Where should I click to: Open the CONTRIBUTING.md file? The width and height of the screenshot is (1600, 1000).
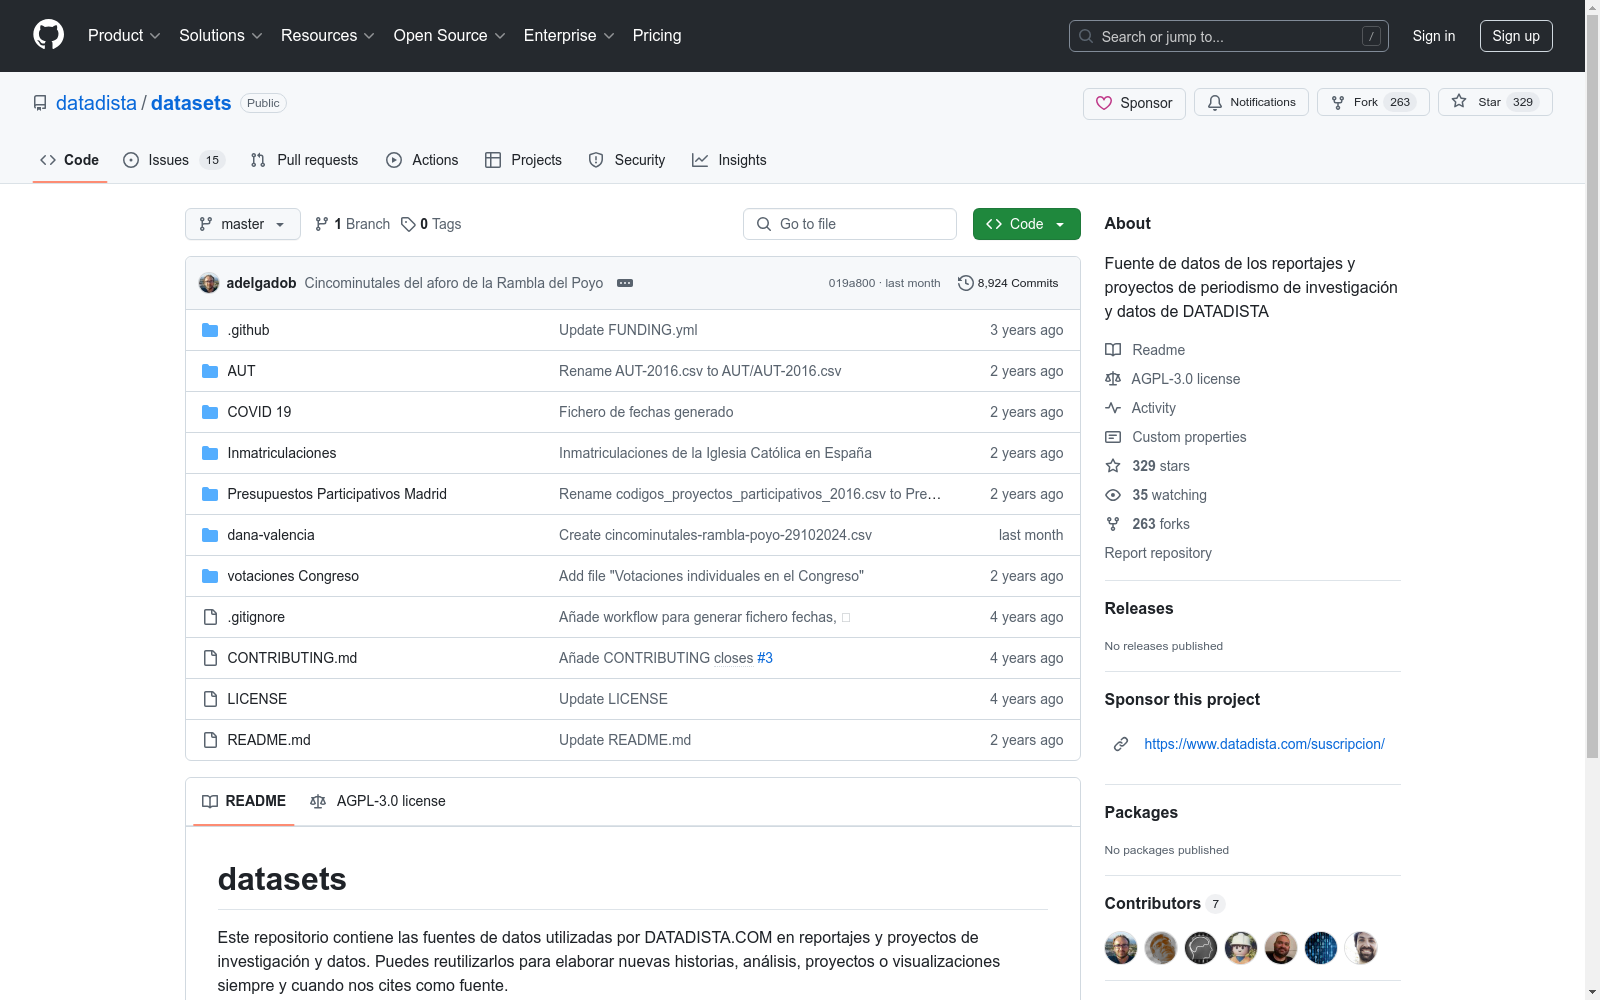pyautogui.click(x=292, y=658)
